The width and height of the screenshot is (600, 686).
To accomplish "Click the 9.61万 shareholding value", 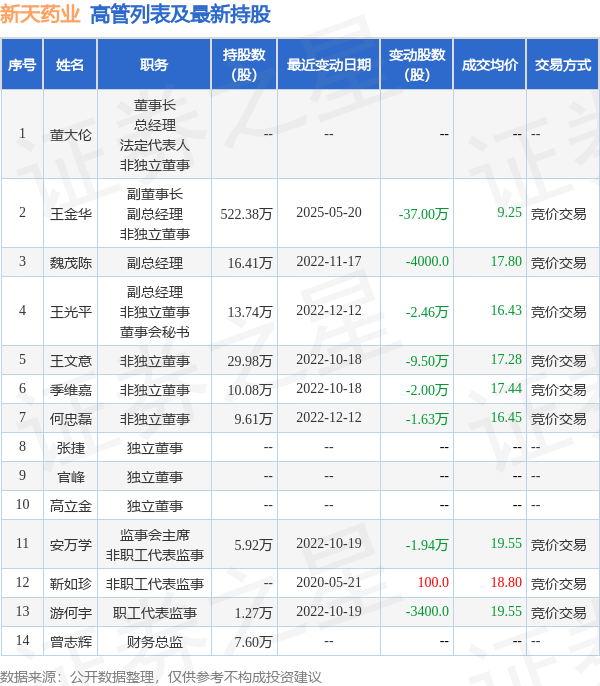I will (253, 419).
